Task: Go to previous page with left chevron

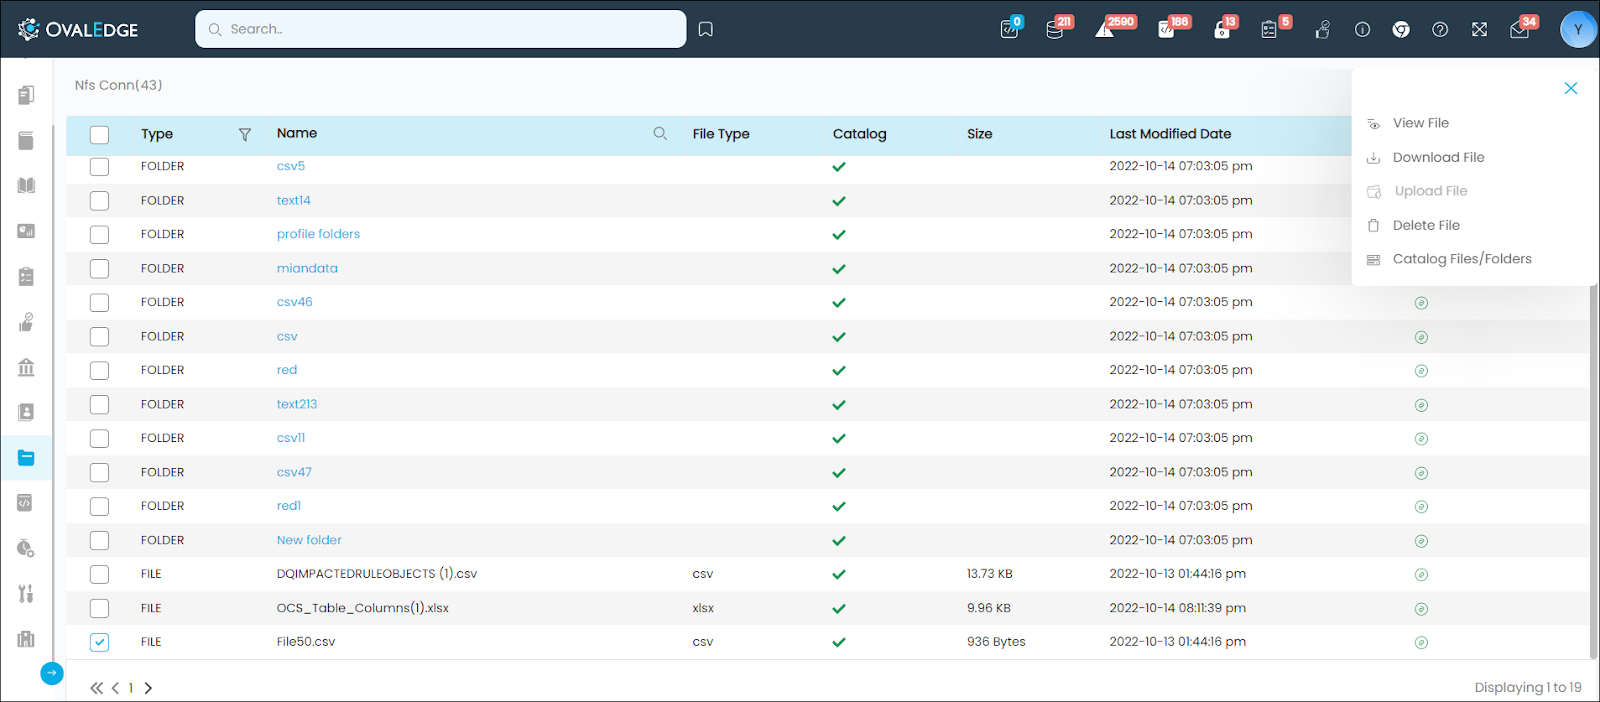Action: point(115,688)
